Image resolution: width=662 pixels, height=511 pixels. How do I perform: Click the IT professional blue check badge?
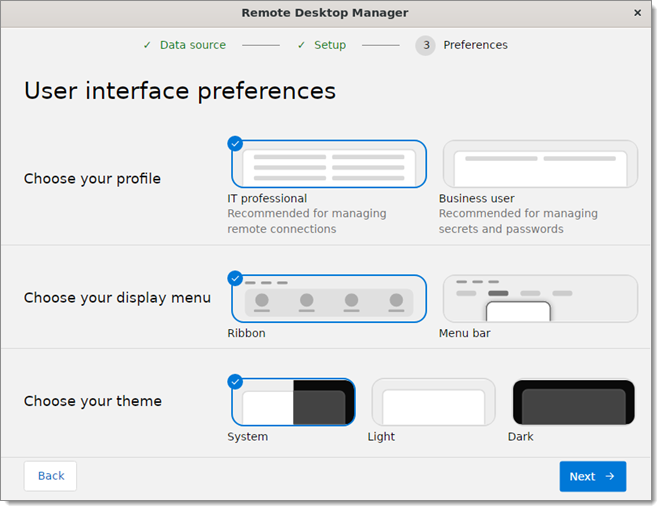(x=235, y=144)
